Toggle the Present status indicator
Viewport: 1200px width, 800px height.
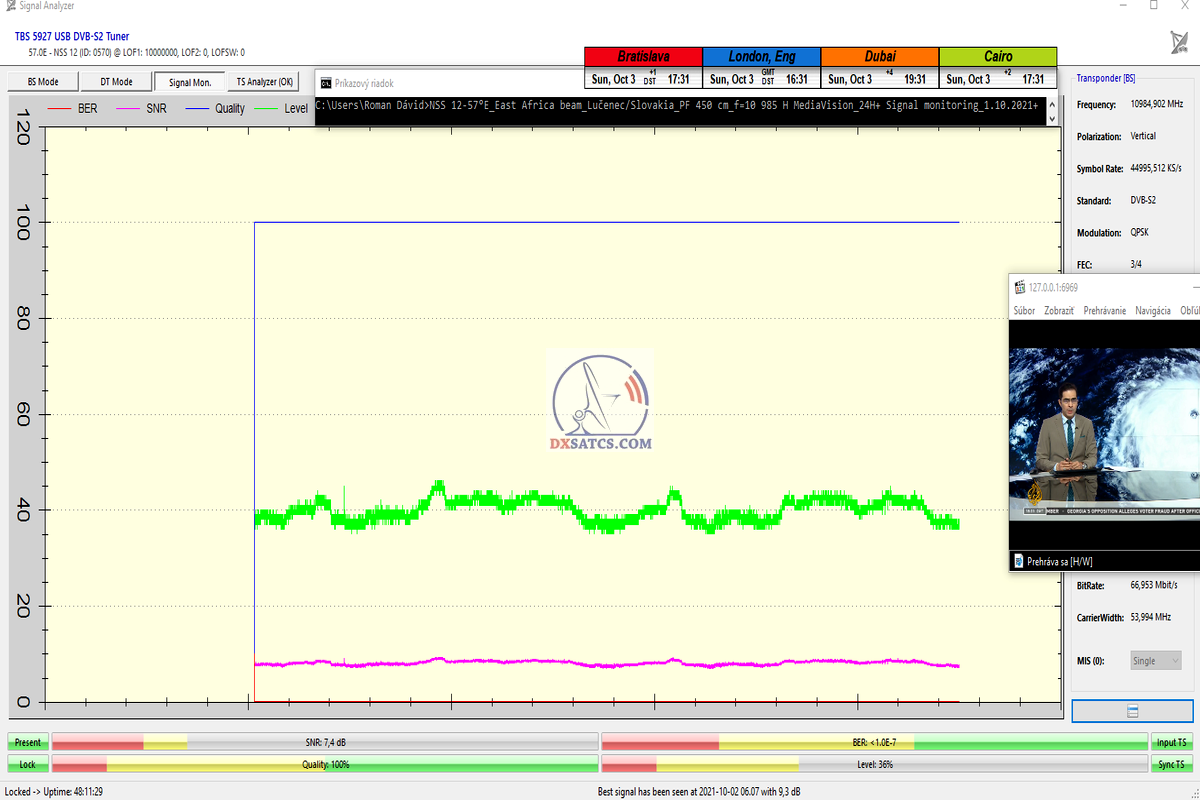28,742
